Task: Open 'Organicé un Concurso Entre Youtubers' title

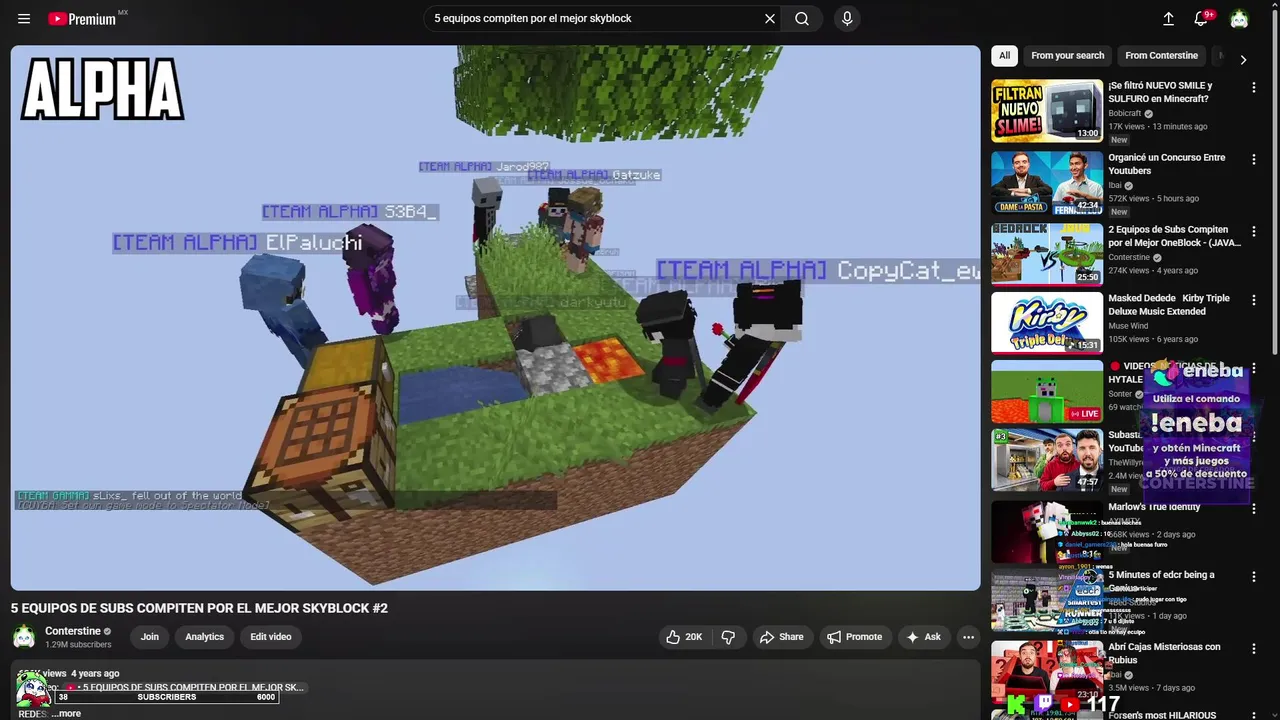Action: click(1166, 164)
